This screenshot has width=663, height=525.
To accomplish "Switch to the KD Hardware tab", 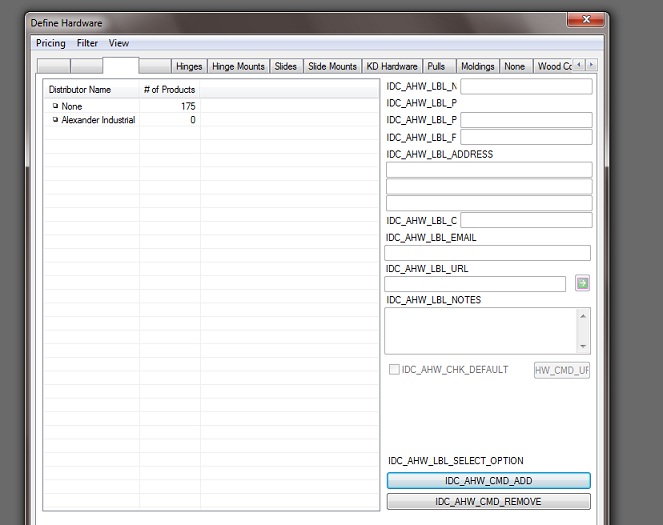I will click(x=392, y=66).
